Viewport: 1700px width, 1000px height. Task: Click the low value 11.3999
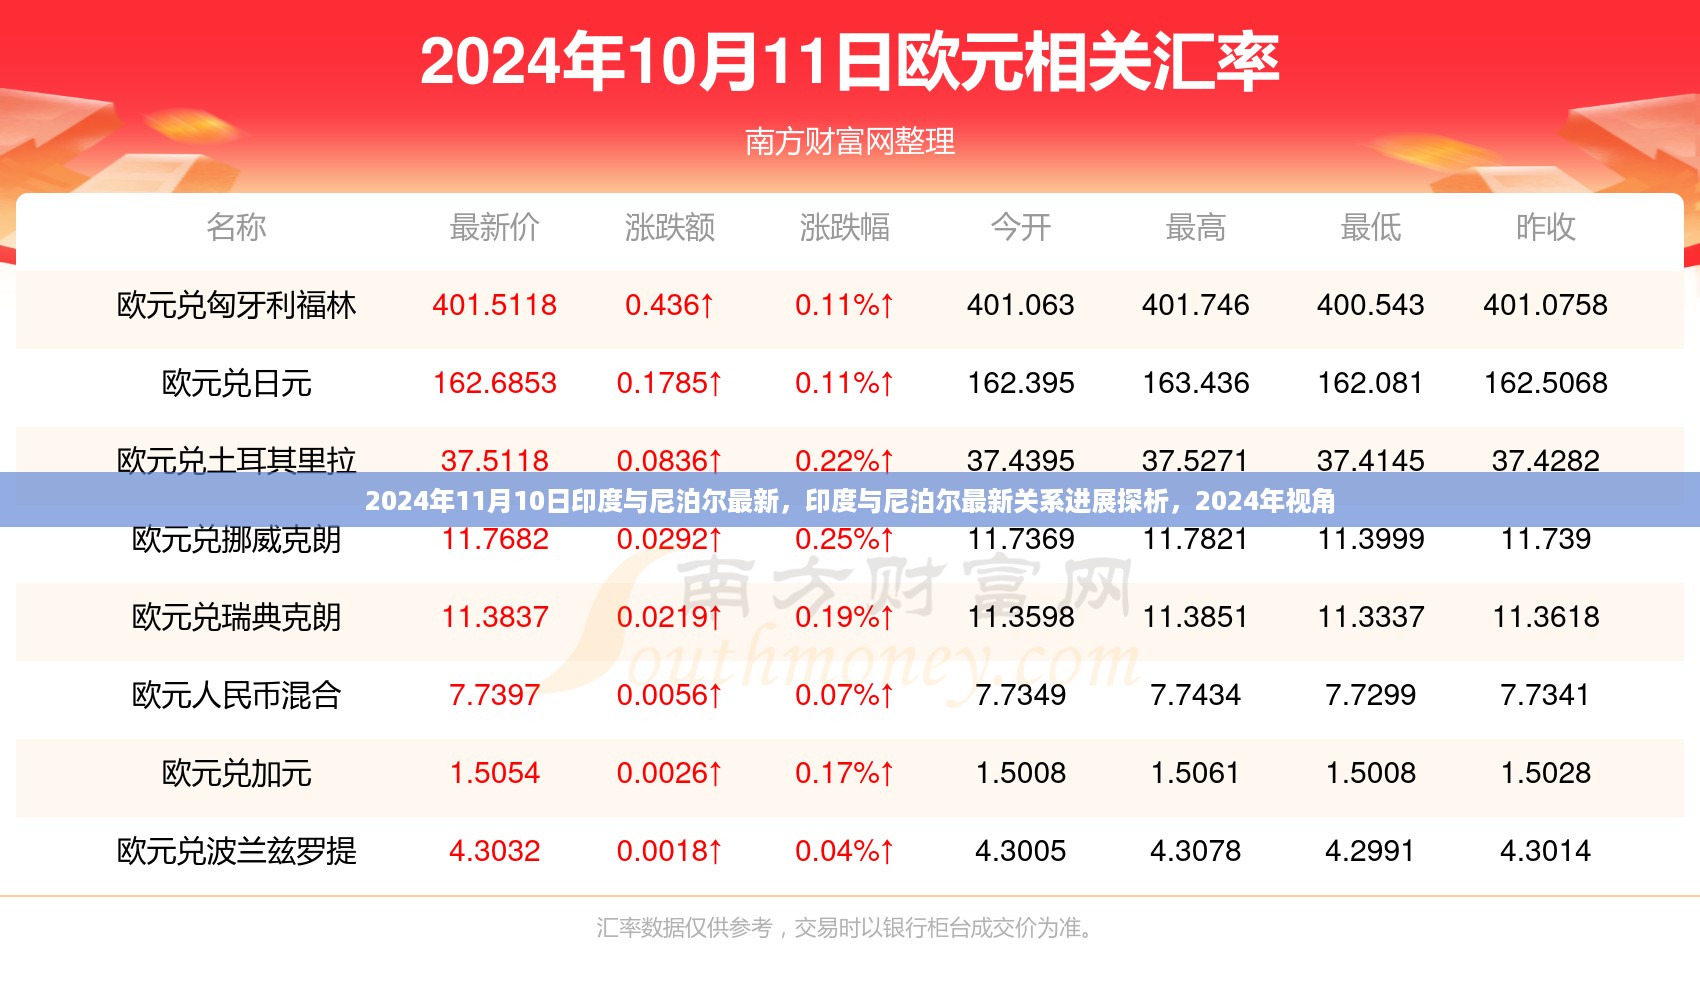coord(1370,541)
